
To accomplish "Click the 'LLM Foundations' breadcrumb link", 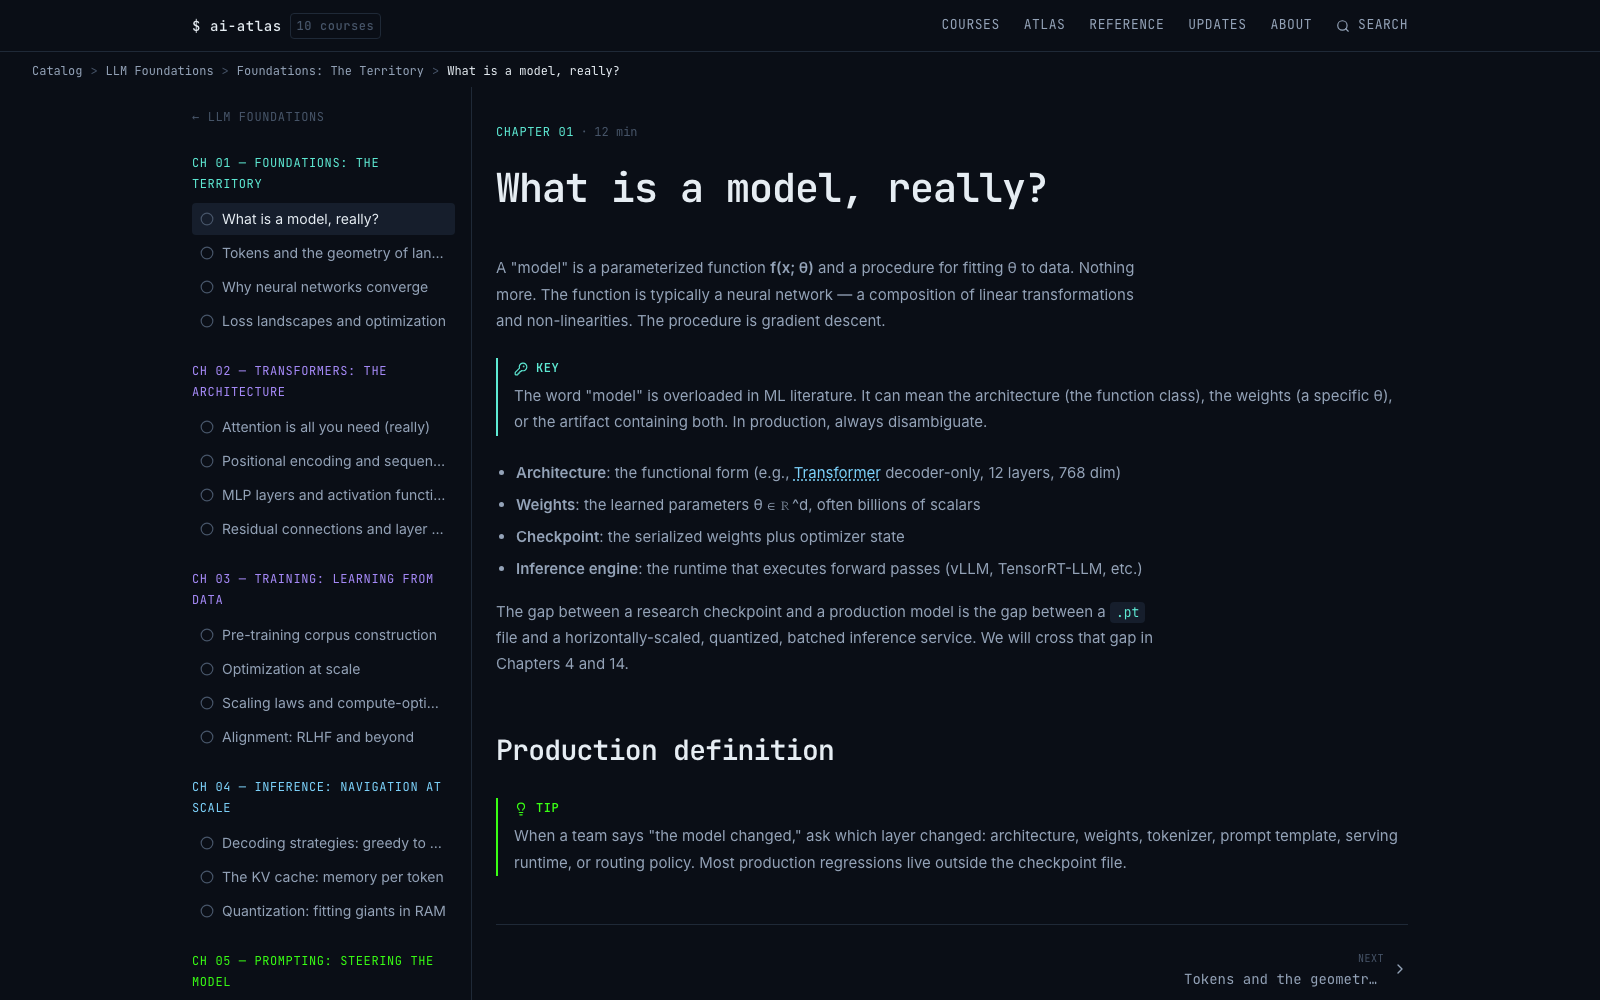I will click(160, 71).
